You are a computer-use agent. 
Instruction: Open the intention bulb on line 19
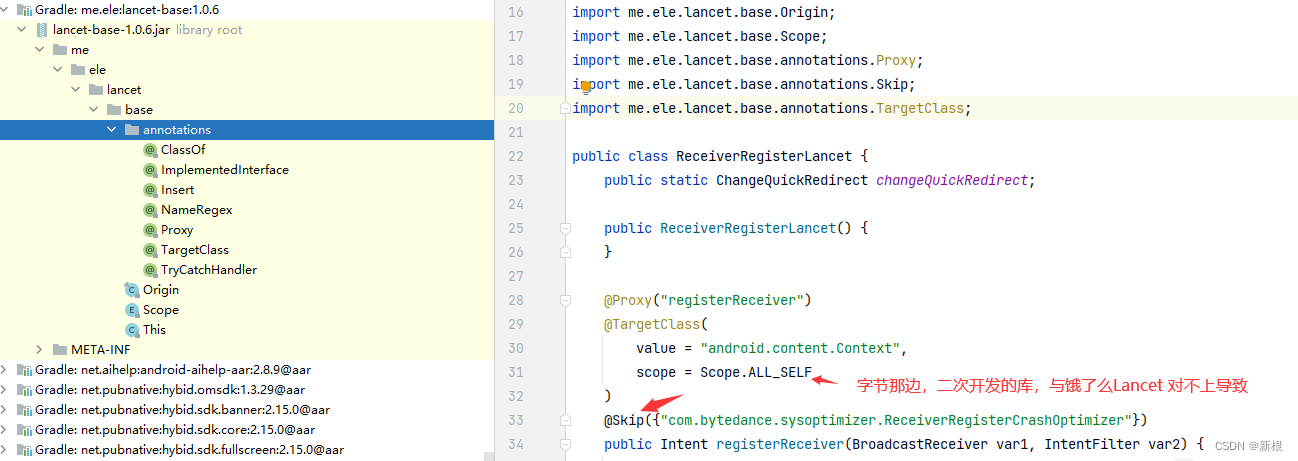(x=586, y=87)
